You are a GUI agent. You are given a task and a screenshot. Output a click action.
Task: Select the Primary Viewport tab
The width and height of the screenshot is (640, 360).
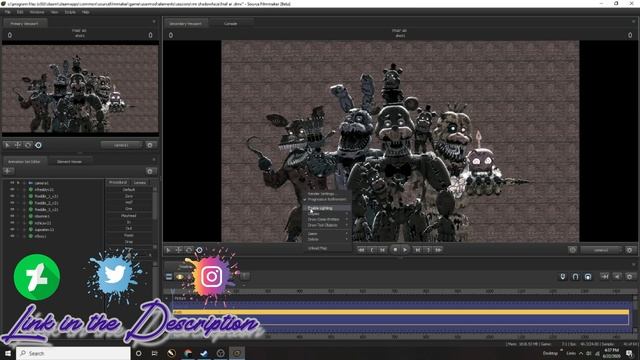point(24,24)
